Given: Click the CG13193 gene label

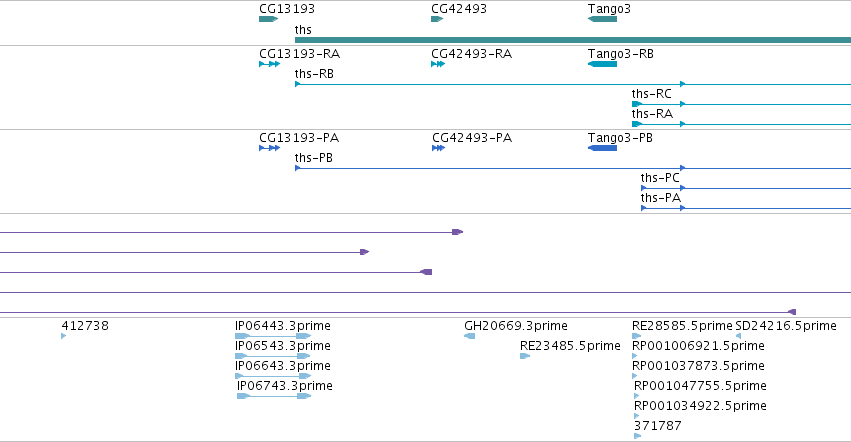Looking at the screenshot, I should point(287,9).
